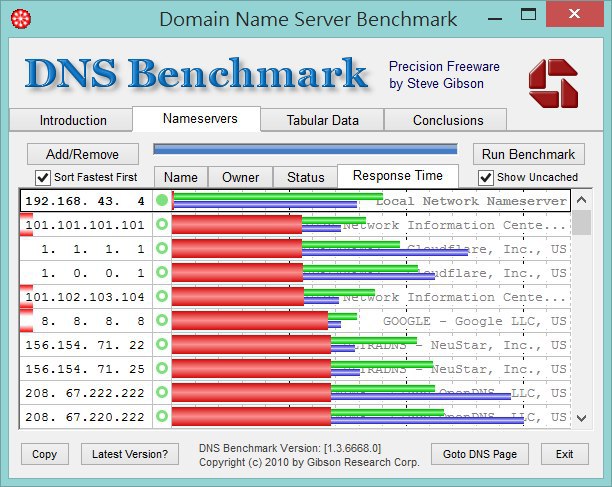Click the DNS Benchmark Version text
The width and height of the screenshot is (612, 487).
290,448
